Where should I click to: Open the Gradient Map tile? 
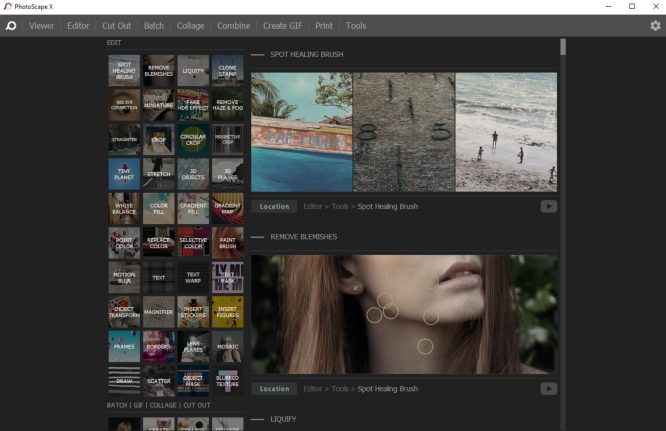click(x=228, y=208)
